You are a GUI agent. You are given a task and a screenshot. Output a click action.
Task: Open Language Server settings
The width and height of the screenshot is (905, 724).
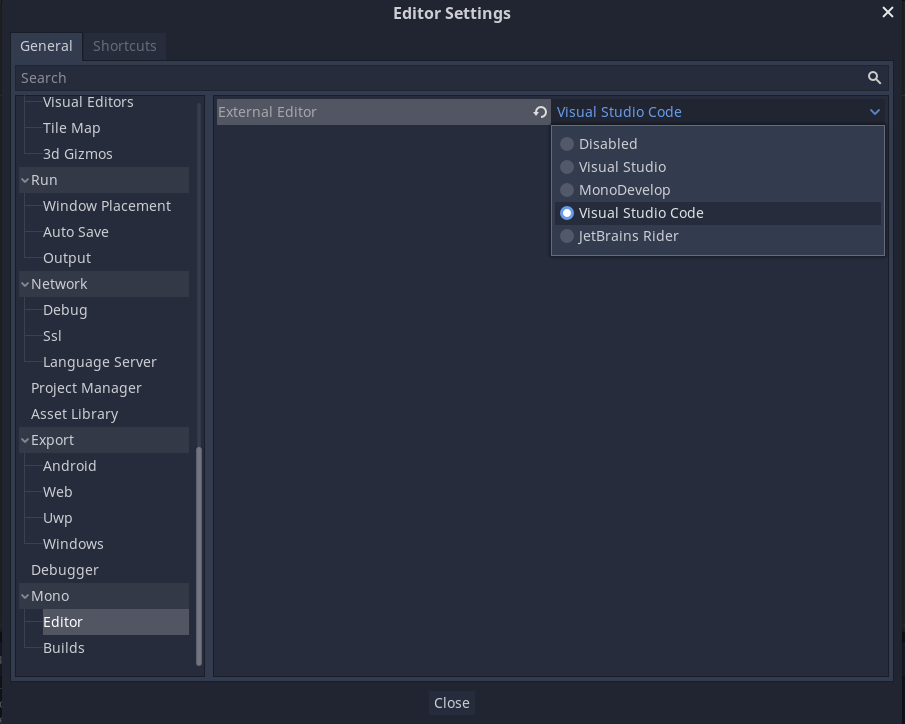(x=99, y=362)
